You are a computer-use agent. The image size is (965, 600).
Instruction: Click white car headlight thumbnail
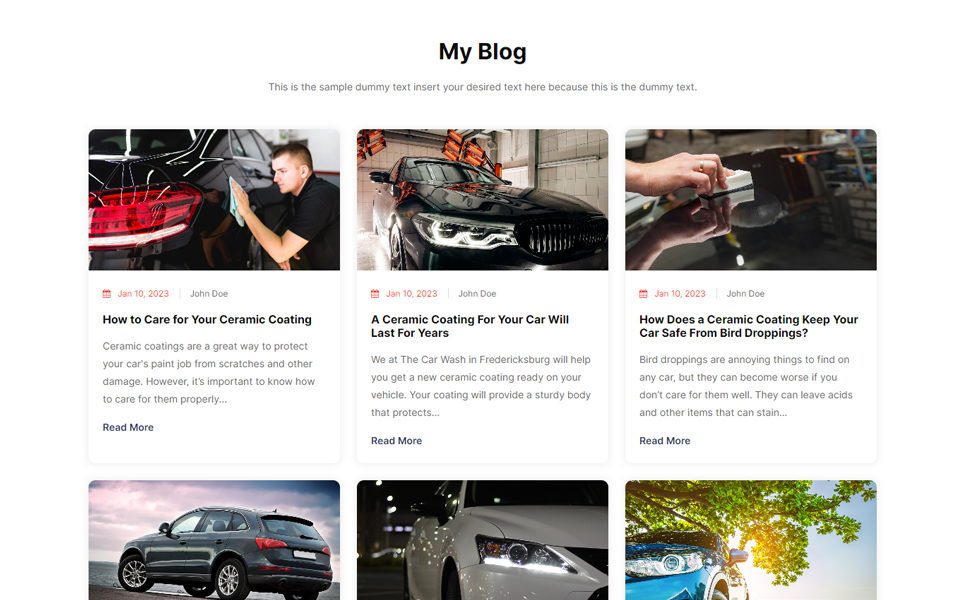[482, 540]
